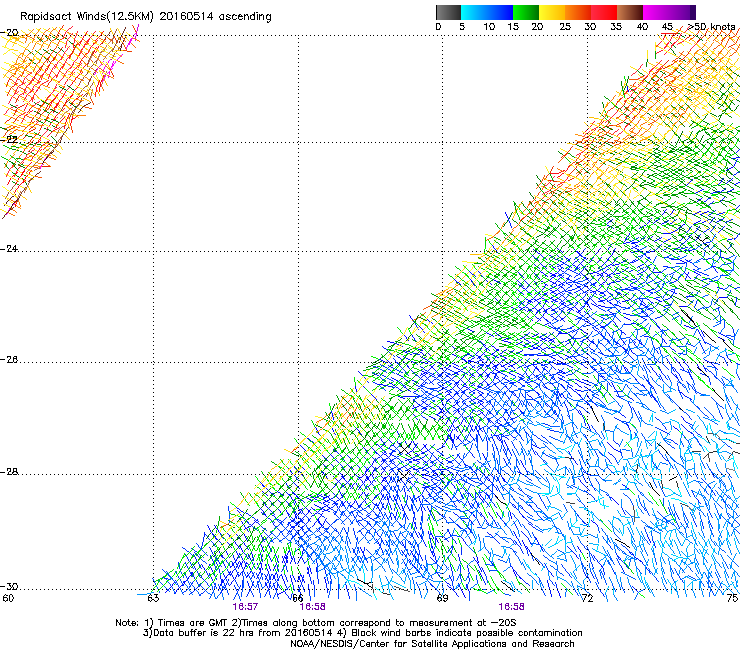Click the 'Data buffer is 22 hrs' note line

362,633
